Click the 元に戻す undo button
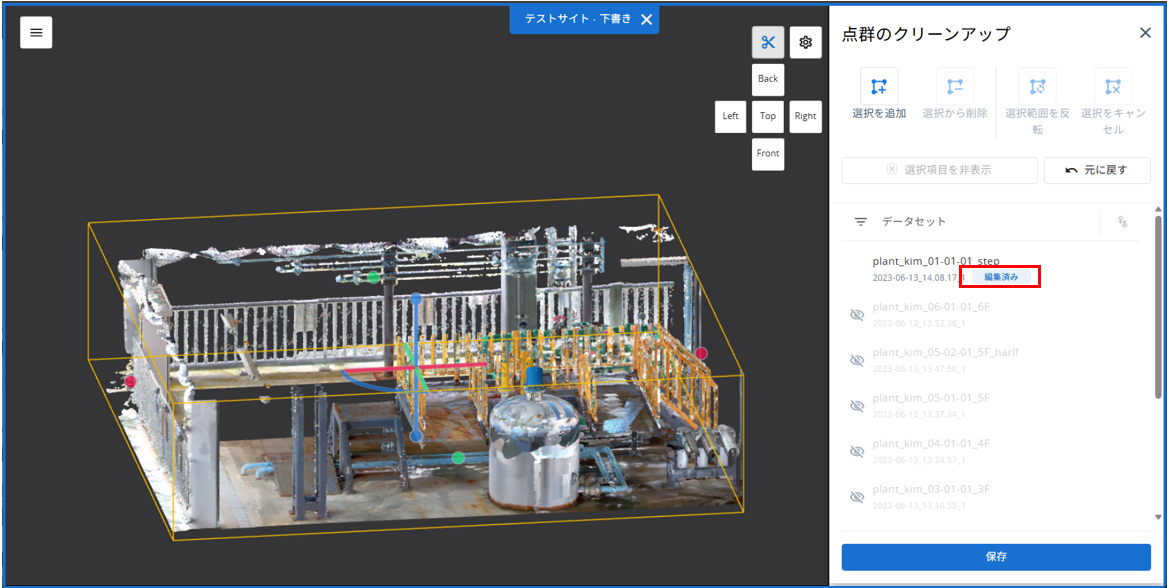The width and height of the screenshot is (1168, 588). [x=1097, y=170]
